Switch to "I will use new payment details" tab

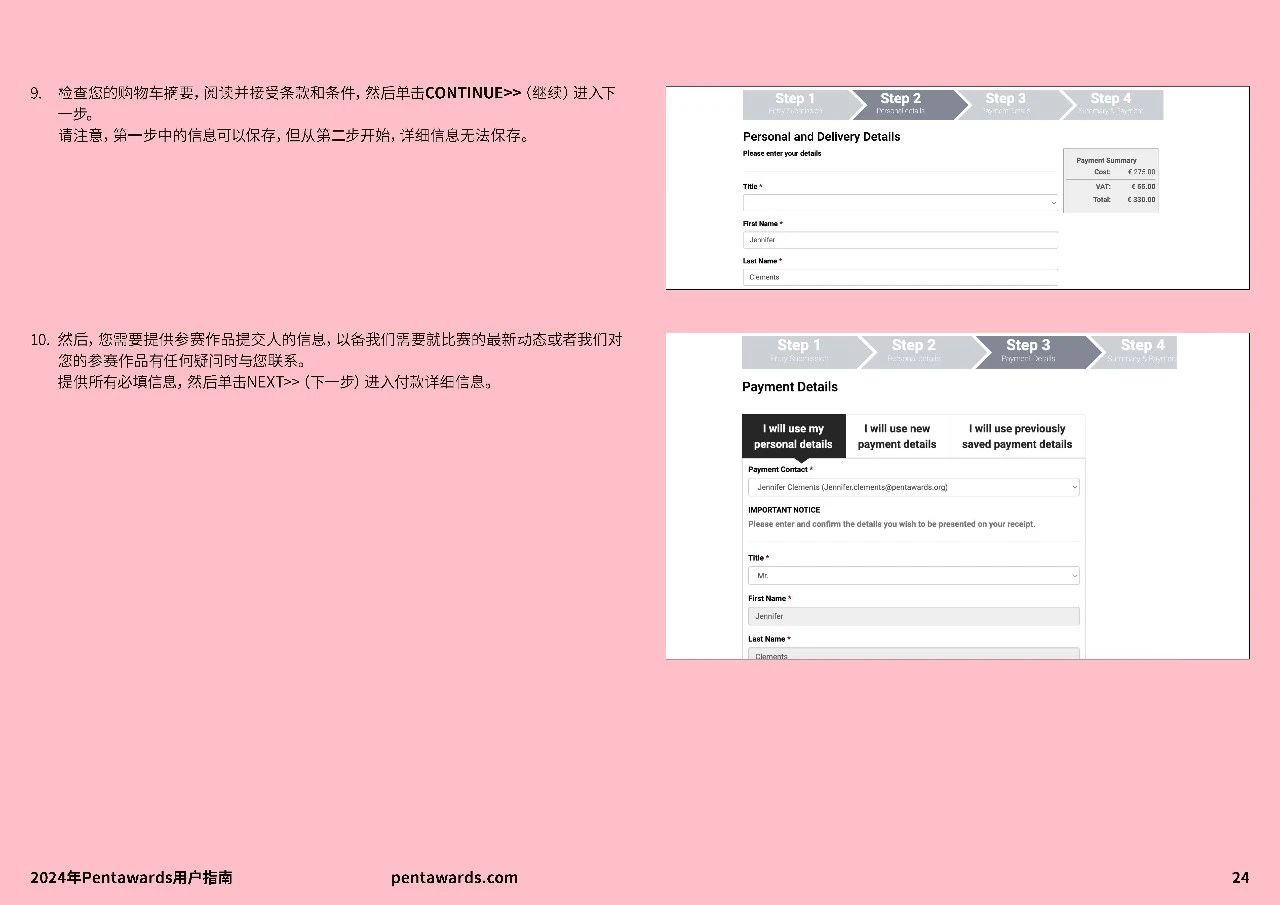[x=897, y=436]
